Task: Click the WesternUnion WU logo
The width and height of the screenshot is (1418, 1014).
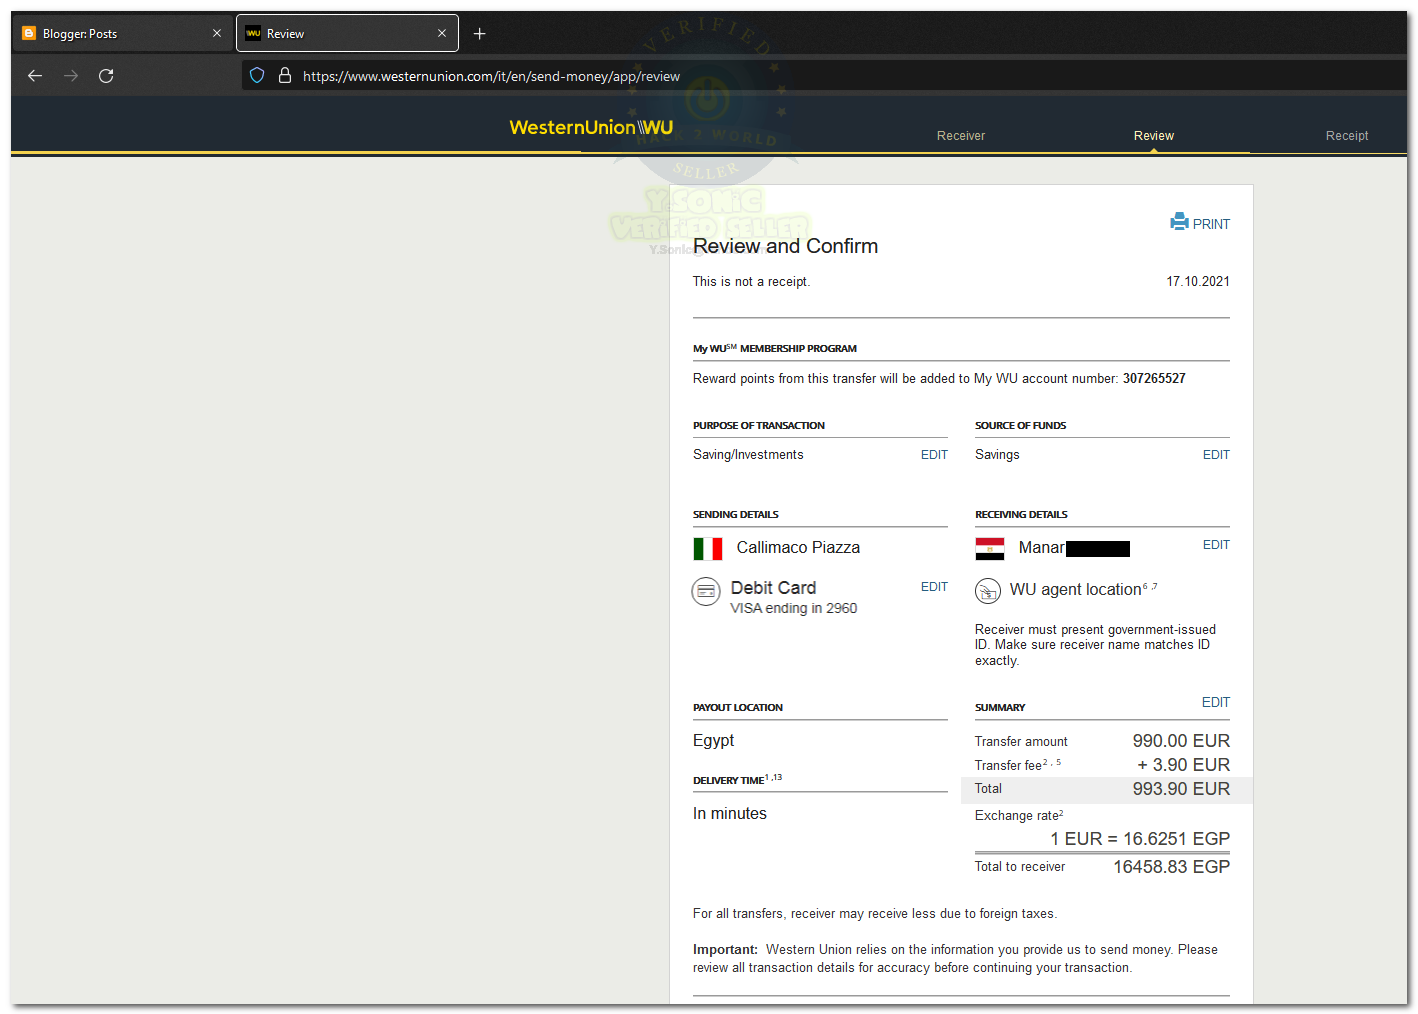Action: pyautogui.click(x=591, y=128)
